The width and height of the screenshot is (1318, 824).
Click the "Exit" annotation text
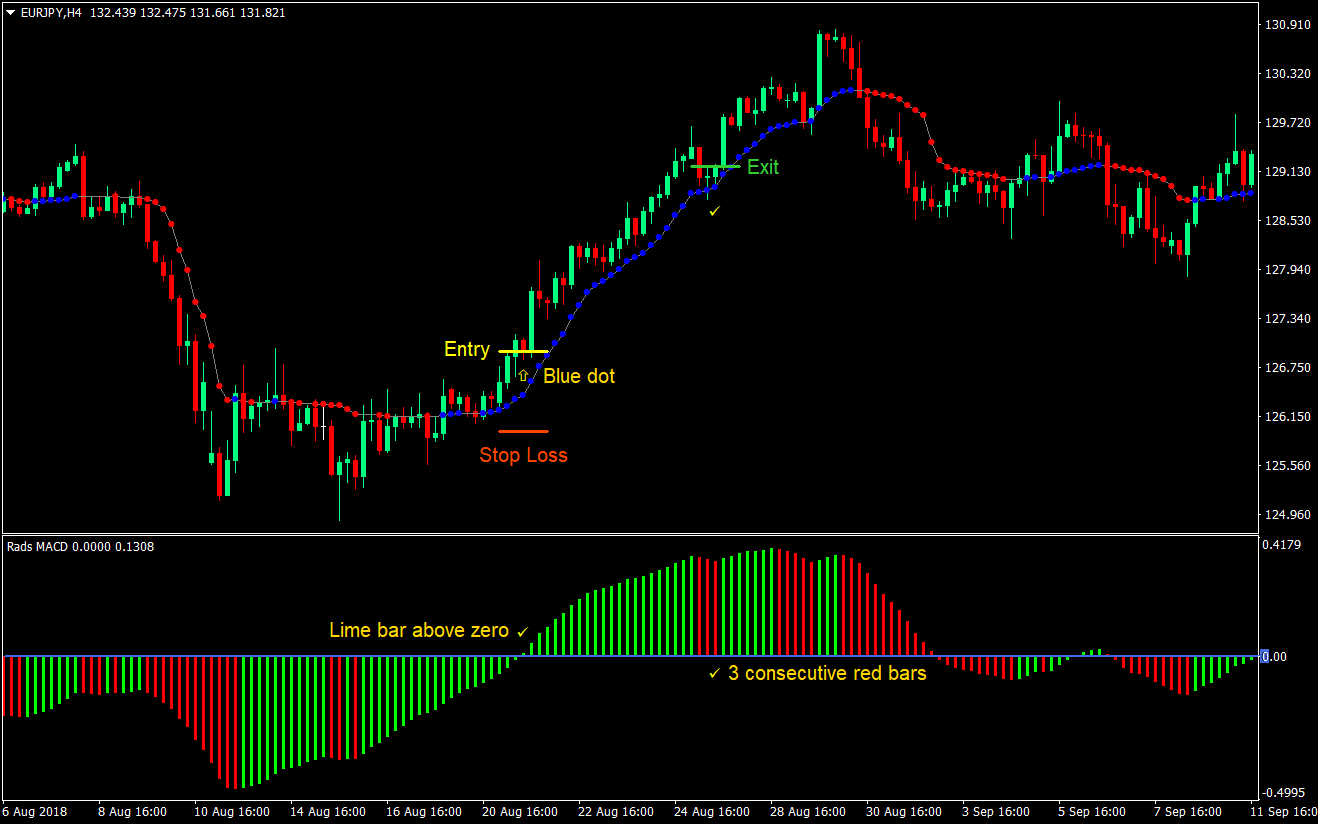(761, 168)
